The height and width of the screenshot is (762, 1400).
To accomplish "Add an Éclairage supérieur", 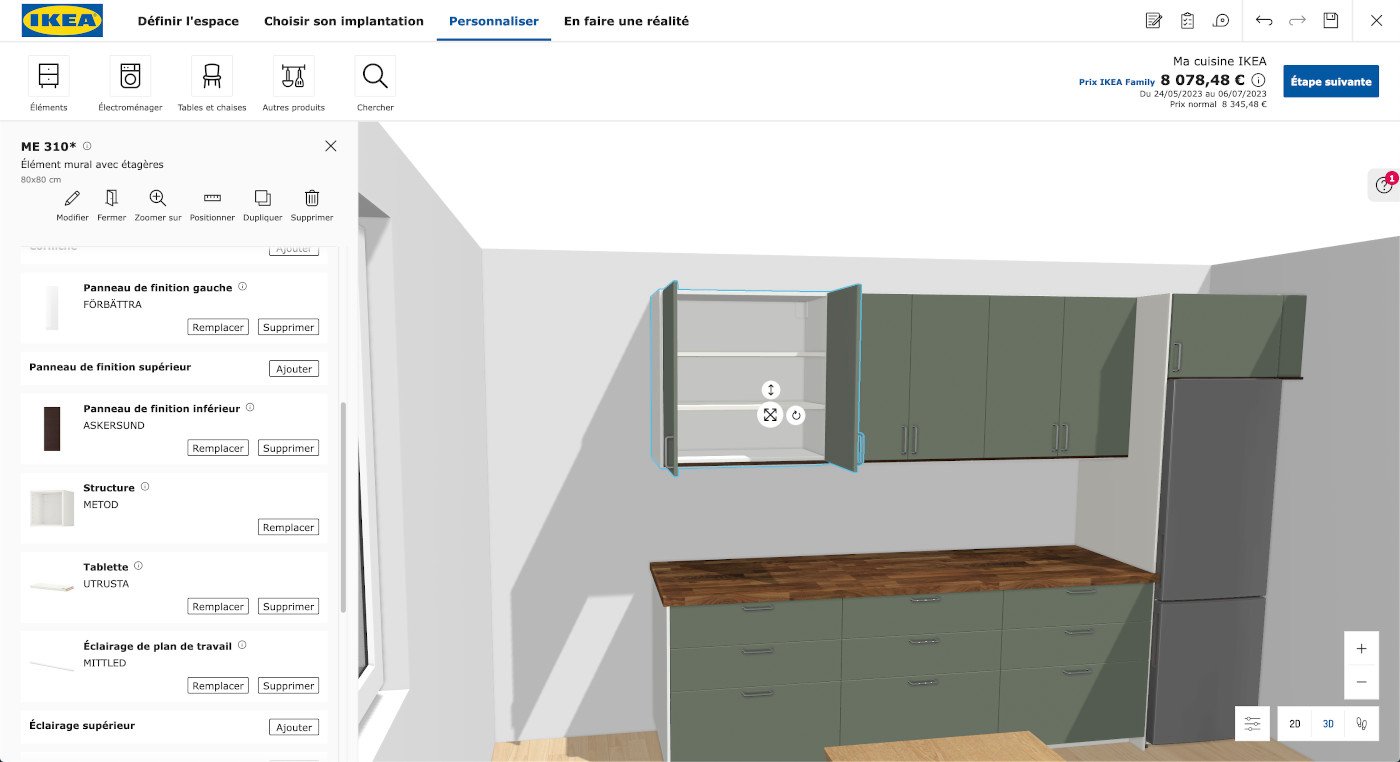I will pos(294,727).
